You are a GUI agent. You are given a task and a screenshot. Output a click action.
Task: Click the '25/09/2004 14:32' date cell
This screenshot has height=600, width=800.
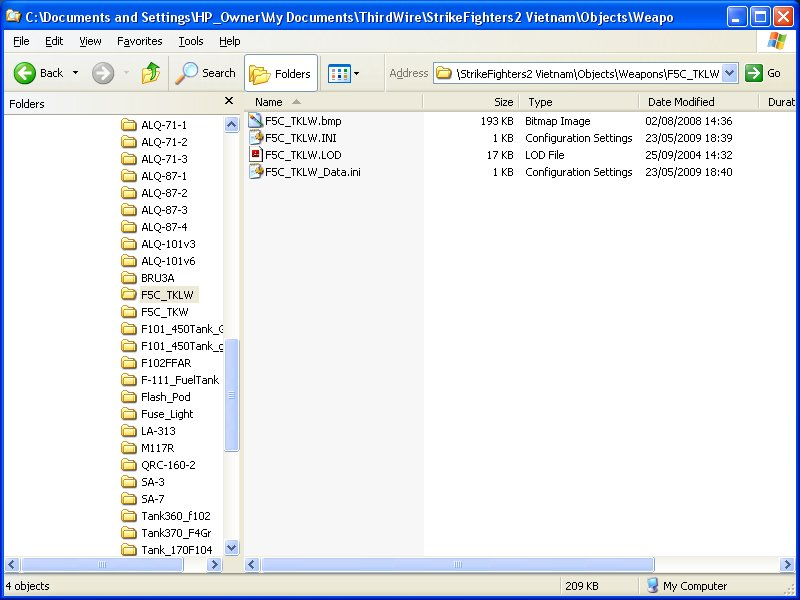pos(689,155)
